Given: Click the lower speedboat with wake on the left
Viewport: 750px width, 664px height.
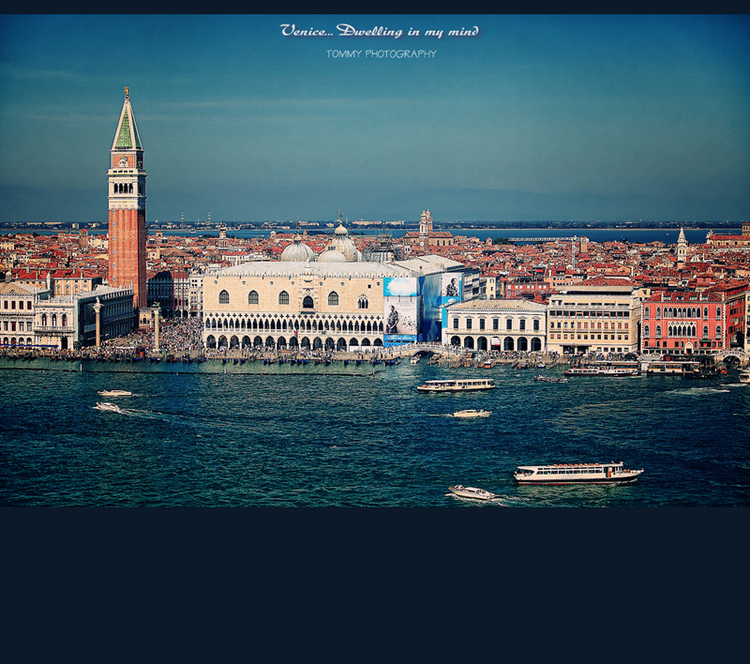Looking at the screenshot, I should pos(107,407).
